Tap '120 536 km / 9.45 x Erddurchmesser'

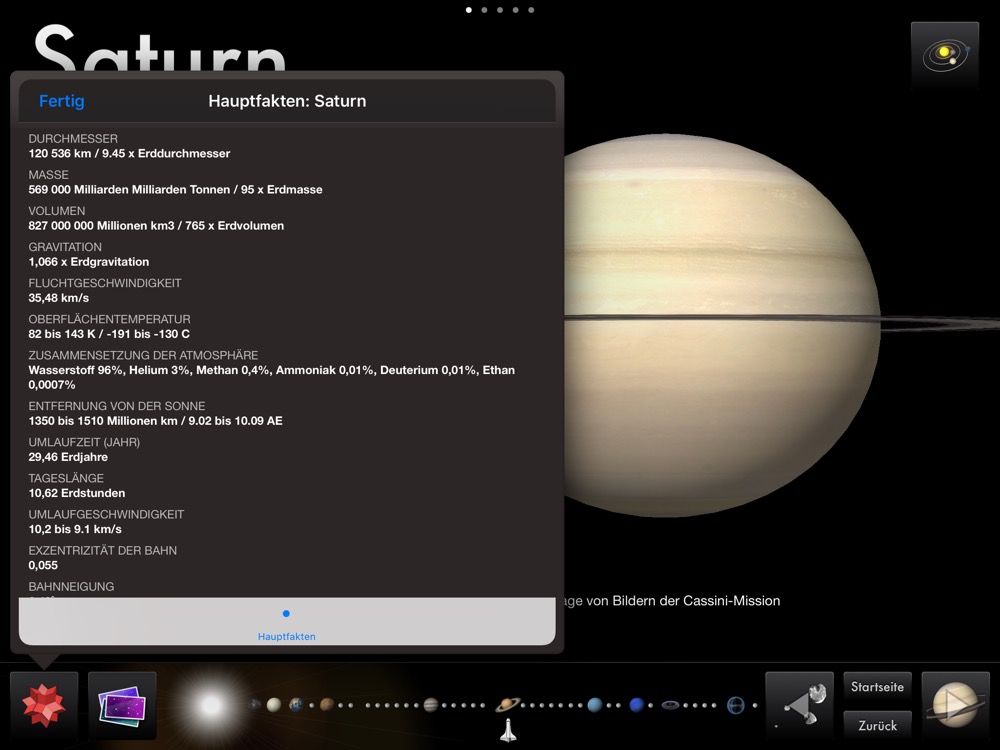pos(129,154)
